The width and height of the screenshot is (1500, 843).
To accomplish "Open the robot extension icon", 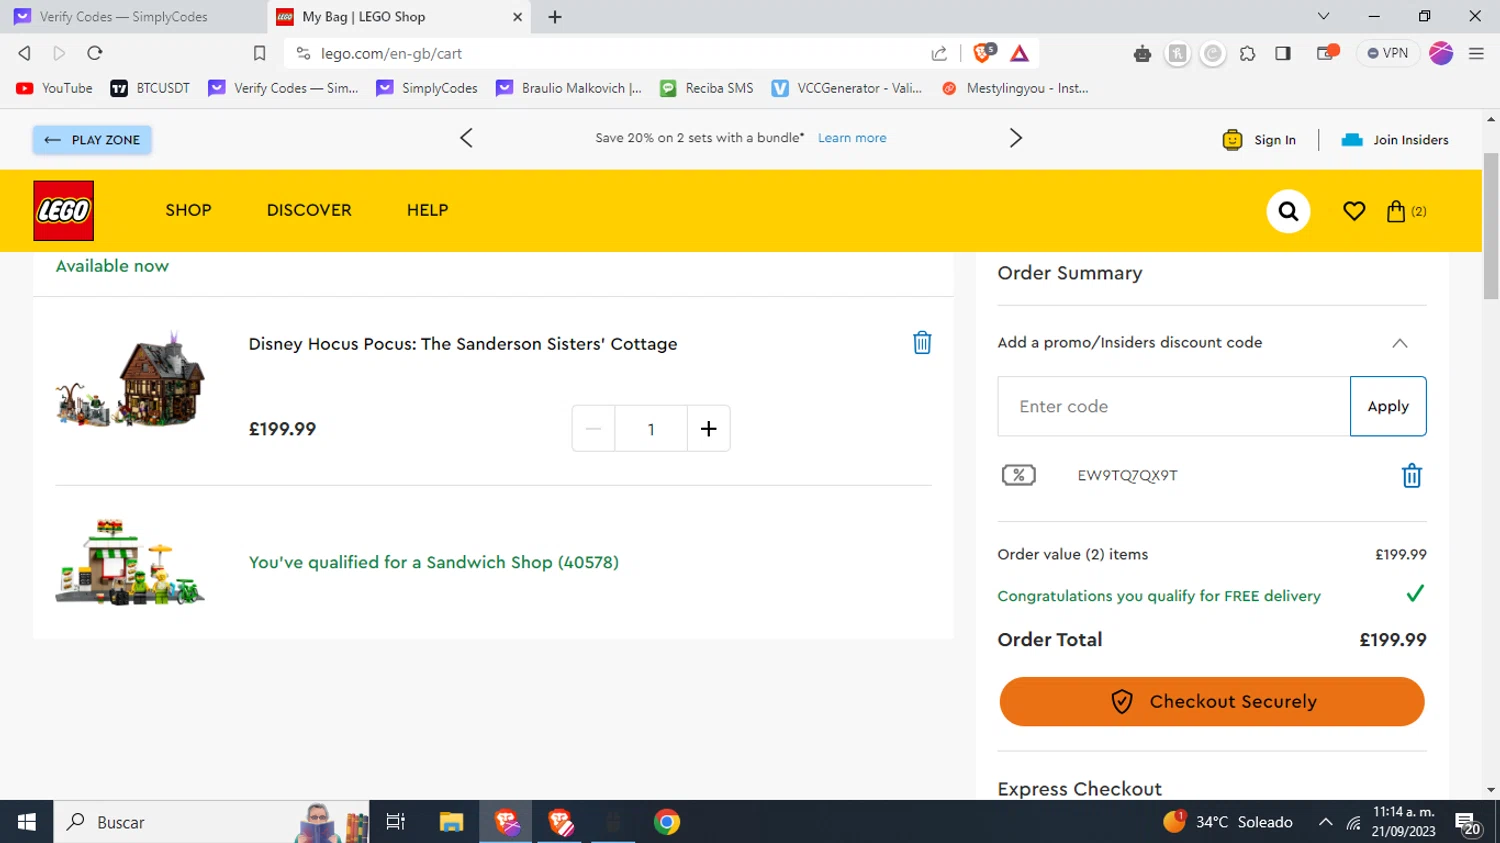I will 1142,53.
